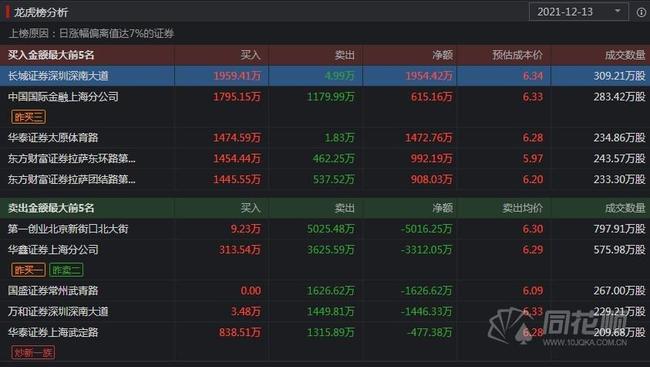Click buy value 1959.41万
650x367 pixels.
pyautogui.click(x=237, y=76)
